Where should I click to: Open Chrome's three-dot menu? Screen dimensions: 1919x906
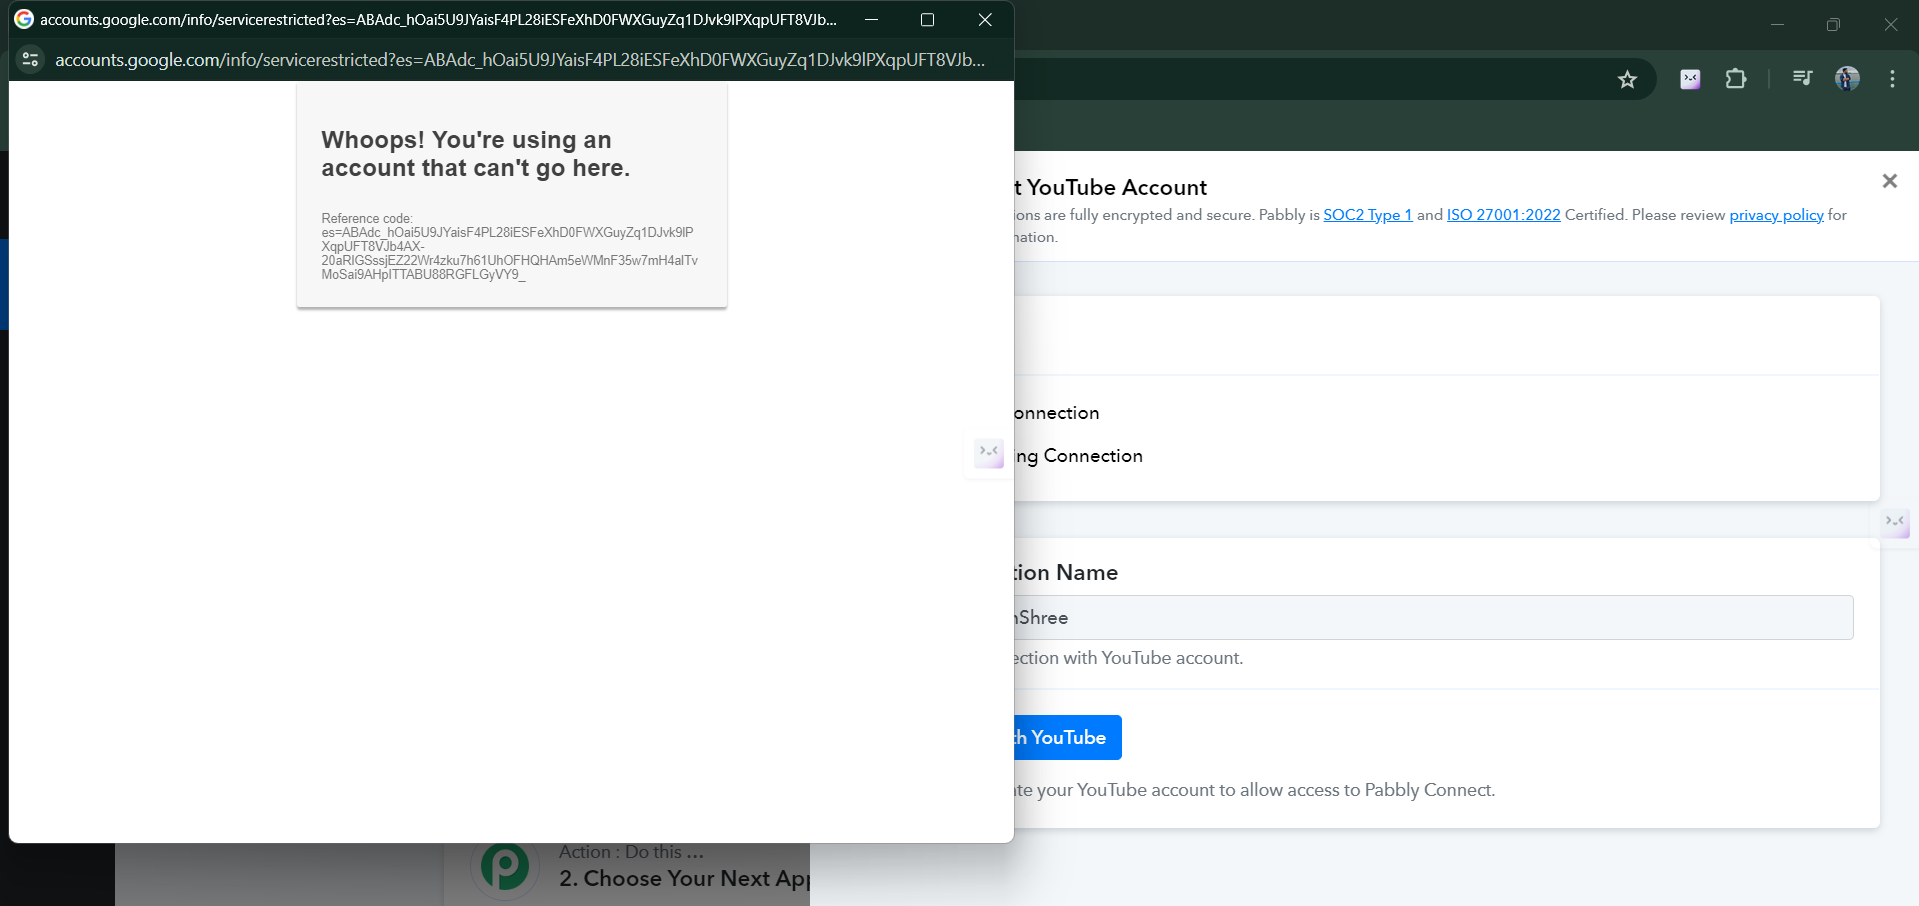coord(1892,79)
